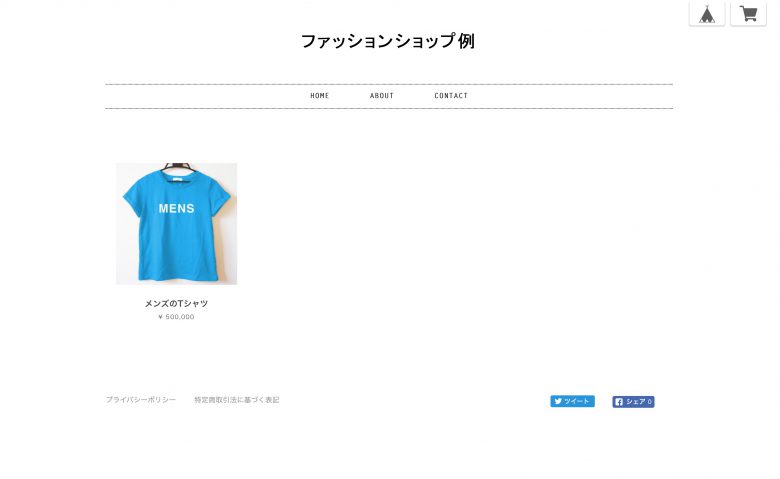Open the BASE tent logo icon
780x479 pixels.
tap(707, 13)
